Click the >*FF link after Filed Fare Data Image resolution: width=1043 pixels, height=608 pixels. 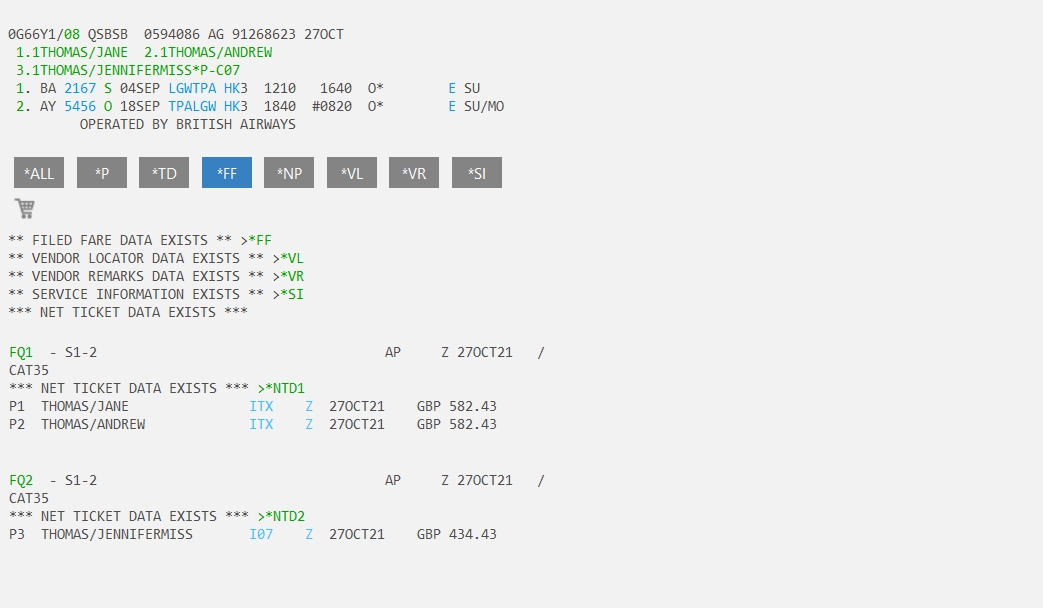(256, 240)
